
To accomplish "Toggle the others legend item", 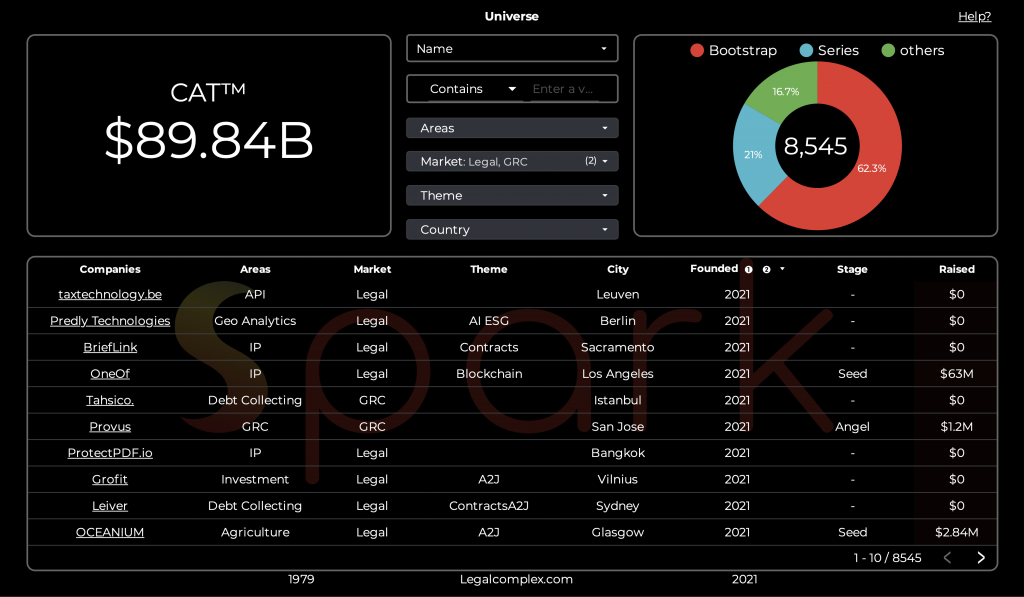I will click(x=912, y=51).
